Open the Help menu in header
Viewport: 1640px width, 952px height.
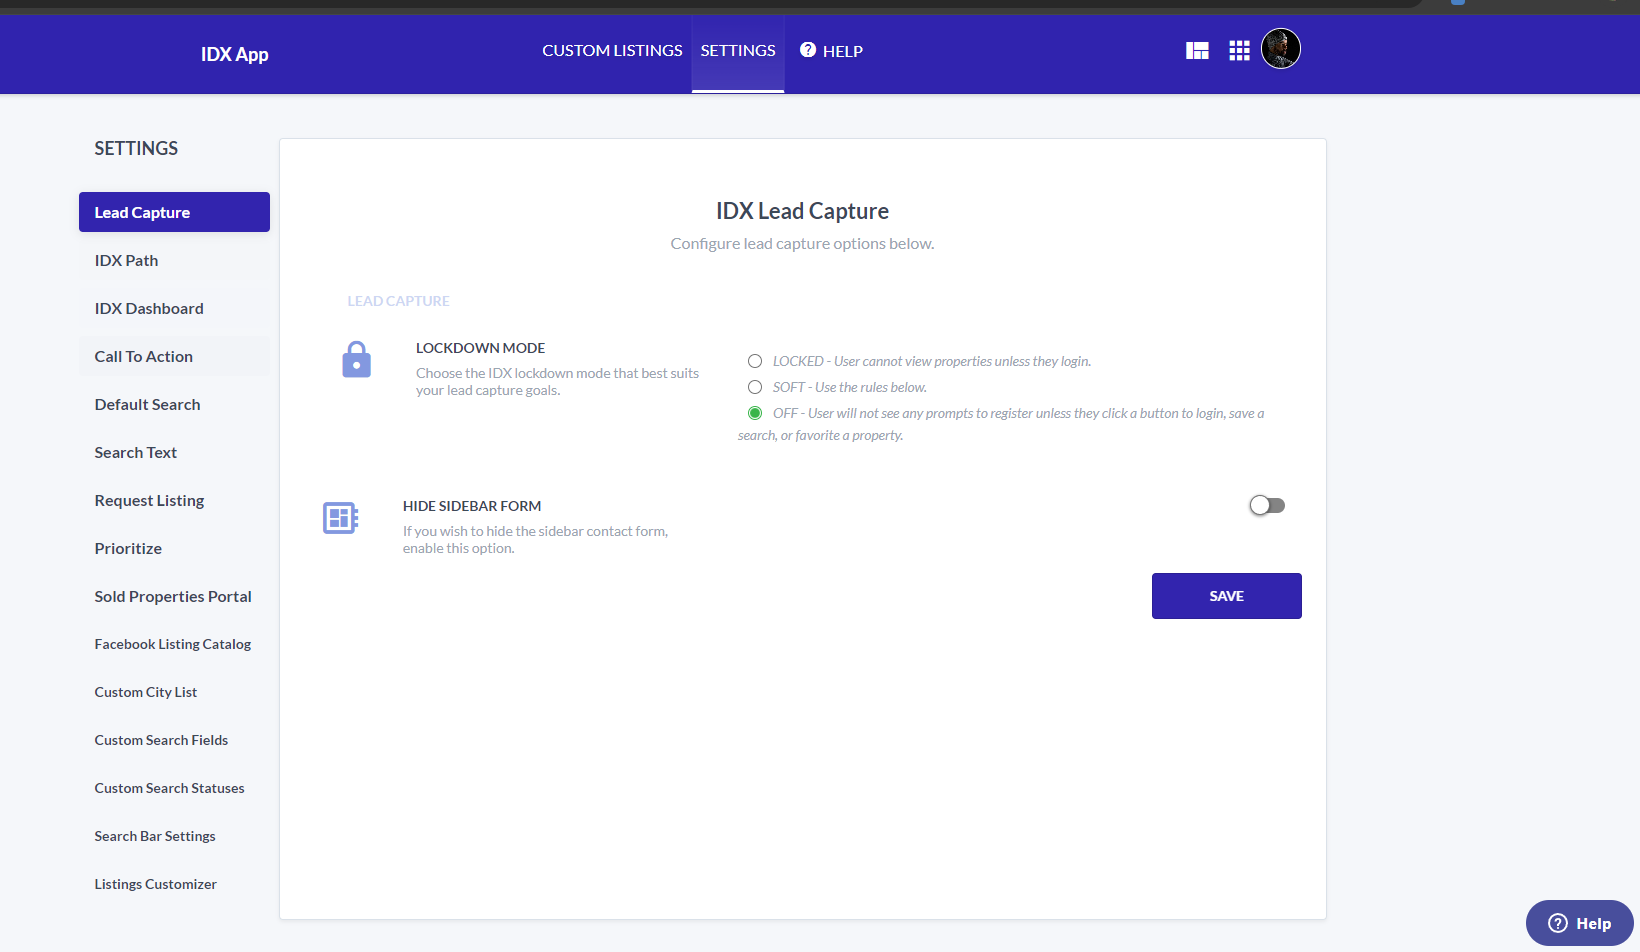(831, 51)
